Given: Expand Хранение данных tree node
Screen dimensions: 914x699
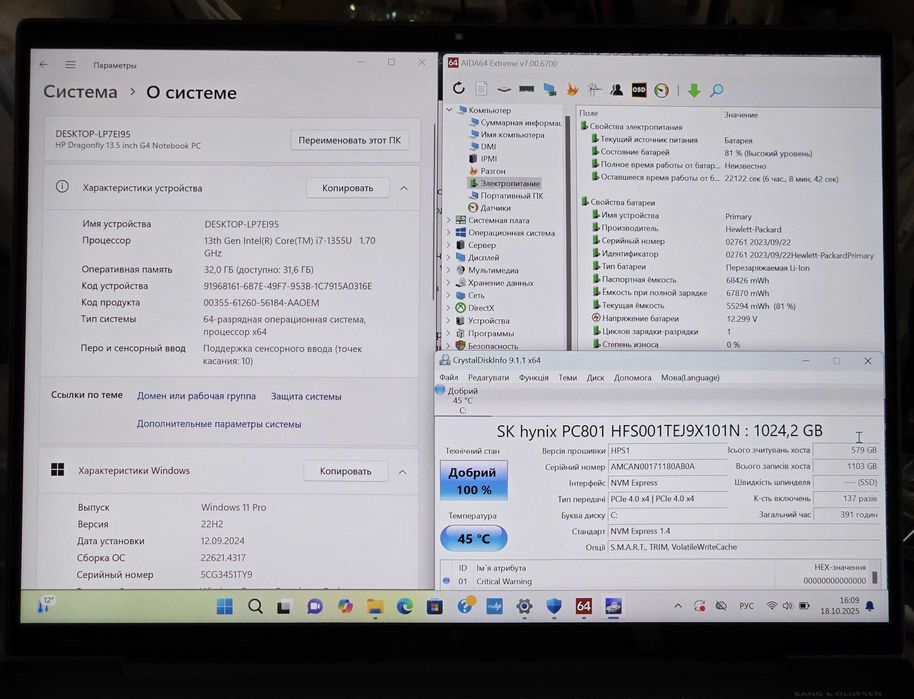Looking at the screenshot, I should click(x=449, y=283).
